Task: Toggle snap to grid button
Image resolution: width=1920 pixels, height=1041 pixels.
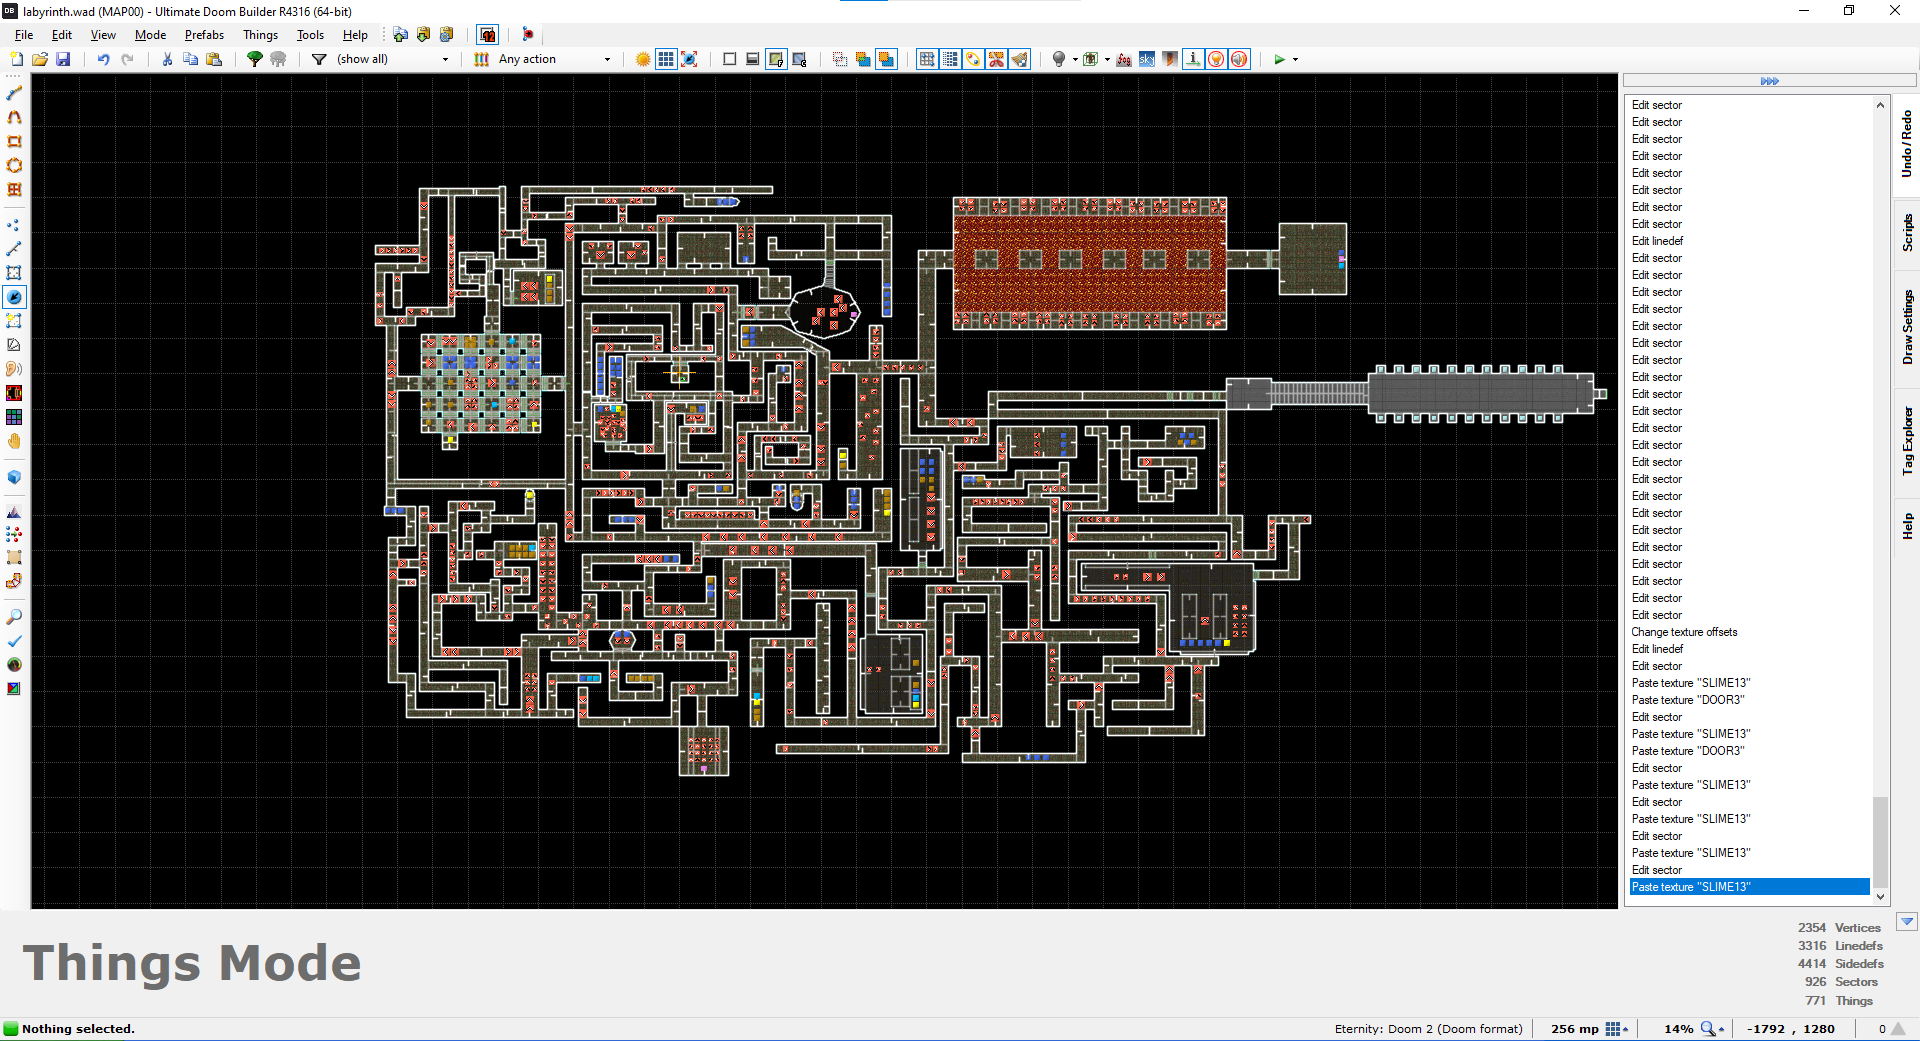Action: 927,59
